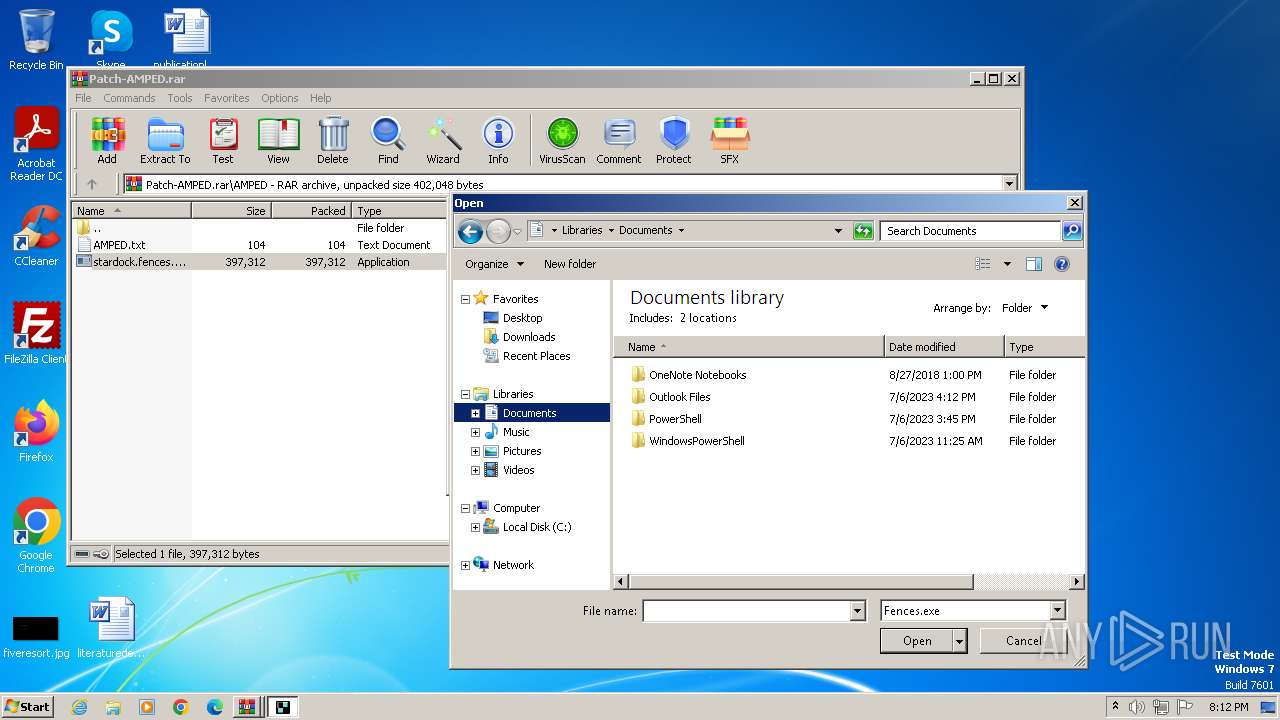The image size is (1280, 720).
Task: Click the Protect archive icon
Action: point(674,140)
